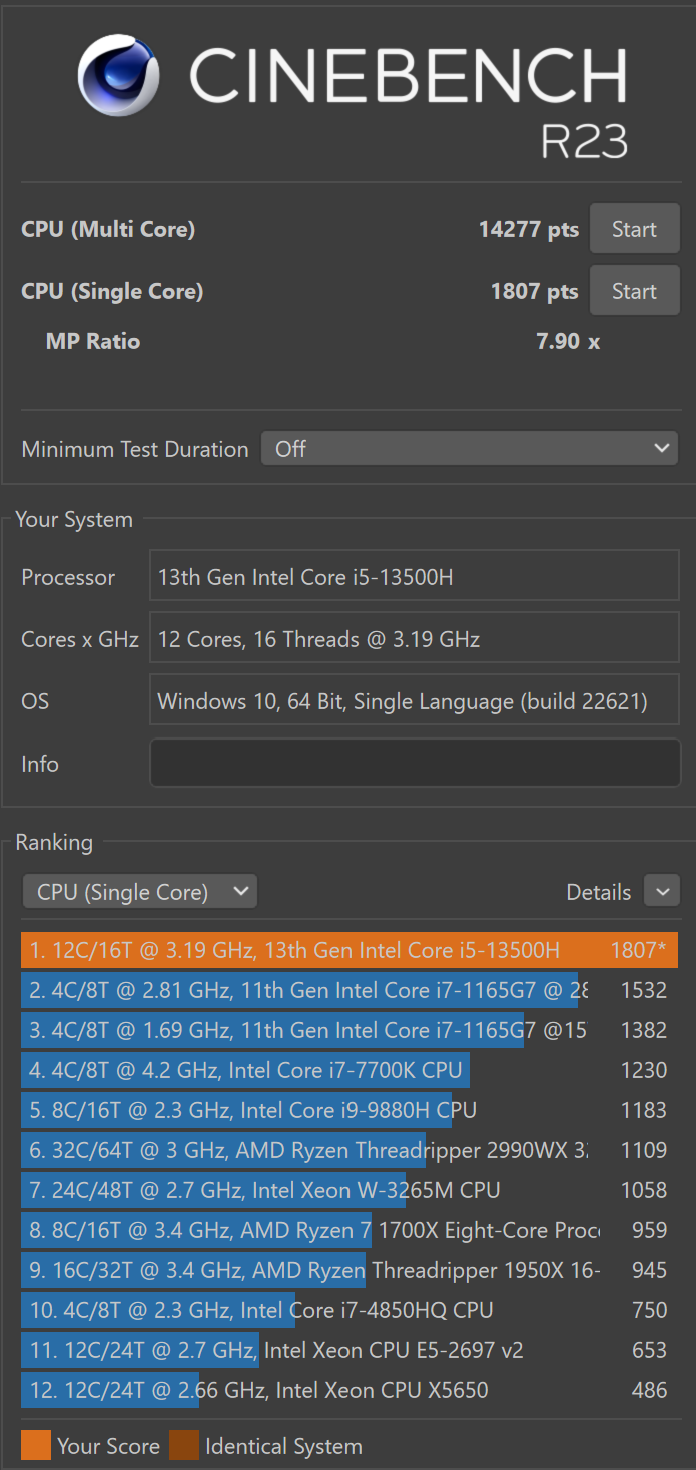This screenshot has width=696, height=1470.
Task: Click the MP Ratio value 7.90 x
Action: click(568, 341)
